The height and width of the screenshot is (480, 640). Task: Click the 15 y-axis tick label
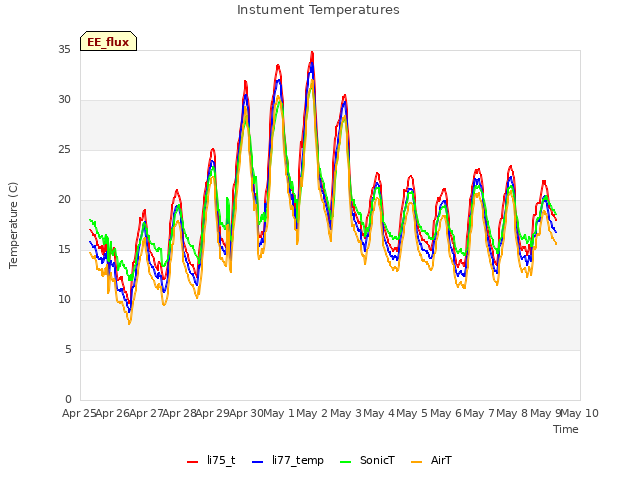64,249
